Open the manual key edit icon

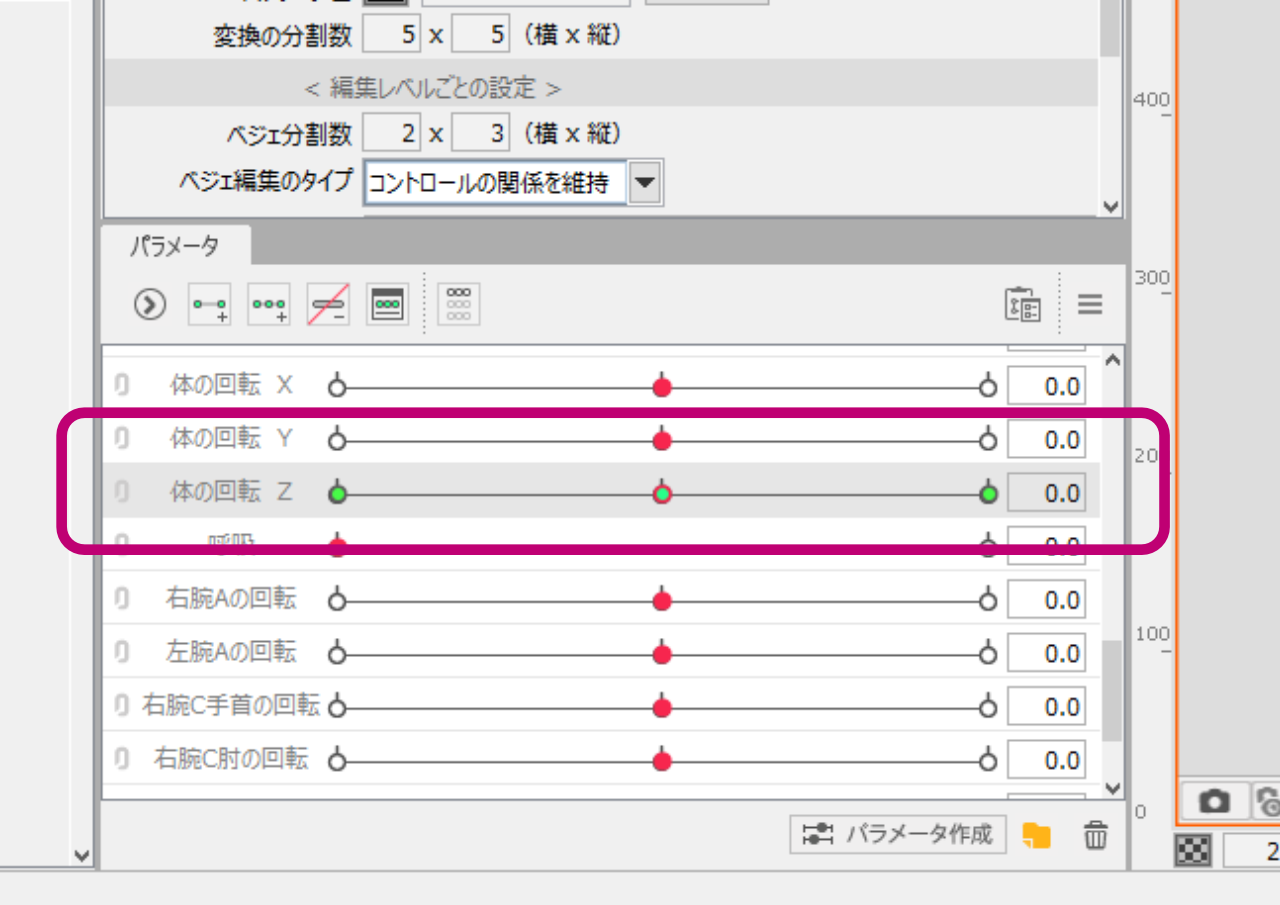pos(389,305)
